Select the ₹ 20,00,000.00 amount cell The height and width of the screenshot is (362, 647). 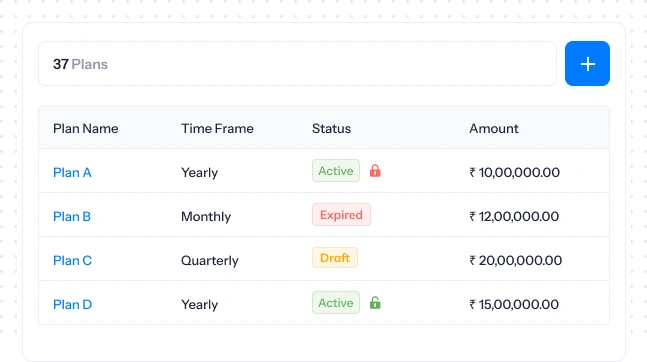pyautogui.click(x=515, y=260)
